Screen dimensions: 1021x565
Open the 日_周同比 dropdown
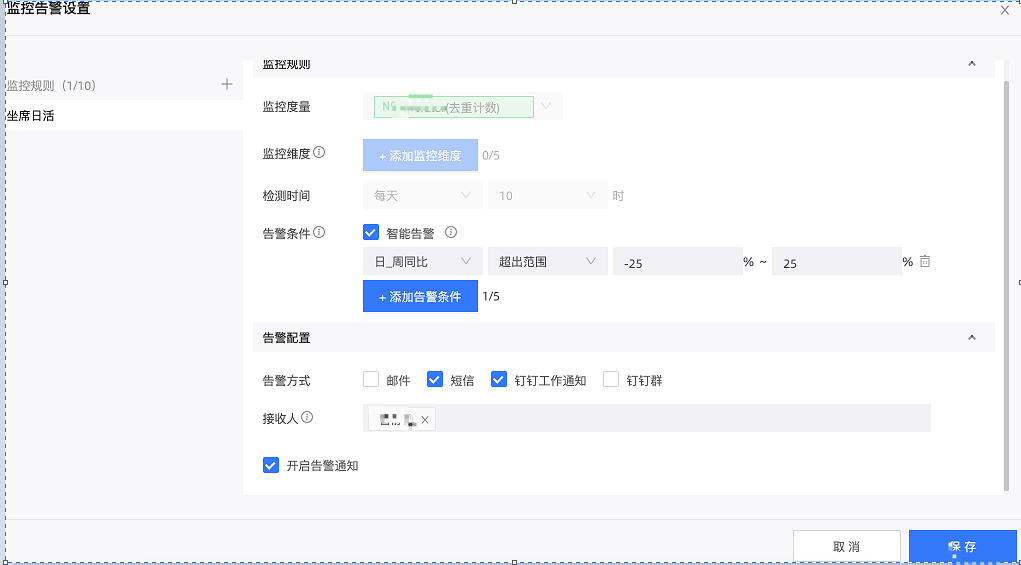click(422, 261)
